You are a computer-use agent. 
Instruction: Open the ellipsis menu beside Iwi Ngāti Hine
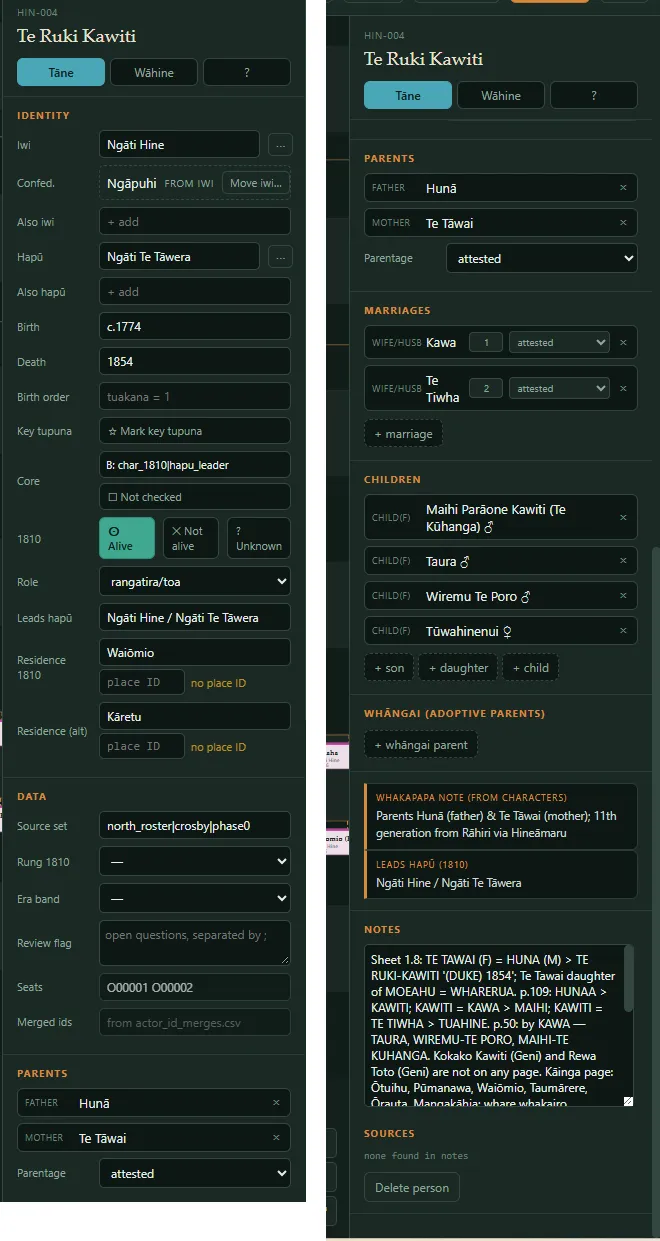[x=280, y=145]
